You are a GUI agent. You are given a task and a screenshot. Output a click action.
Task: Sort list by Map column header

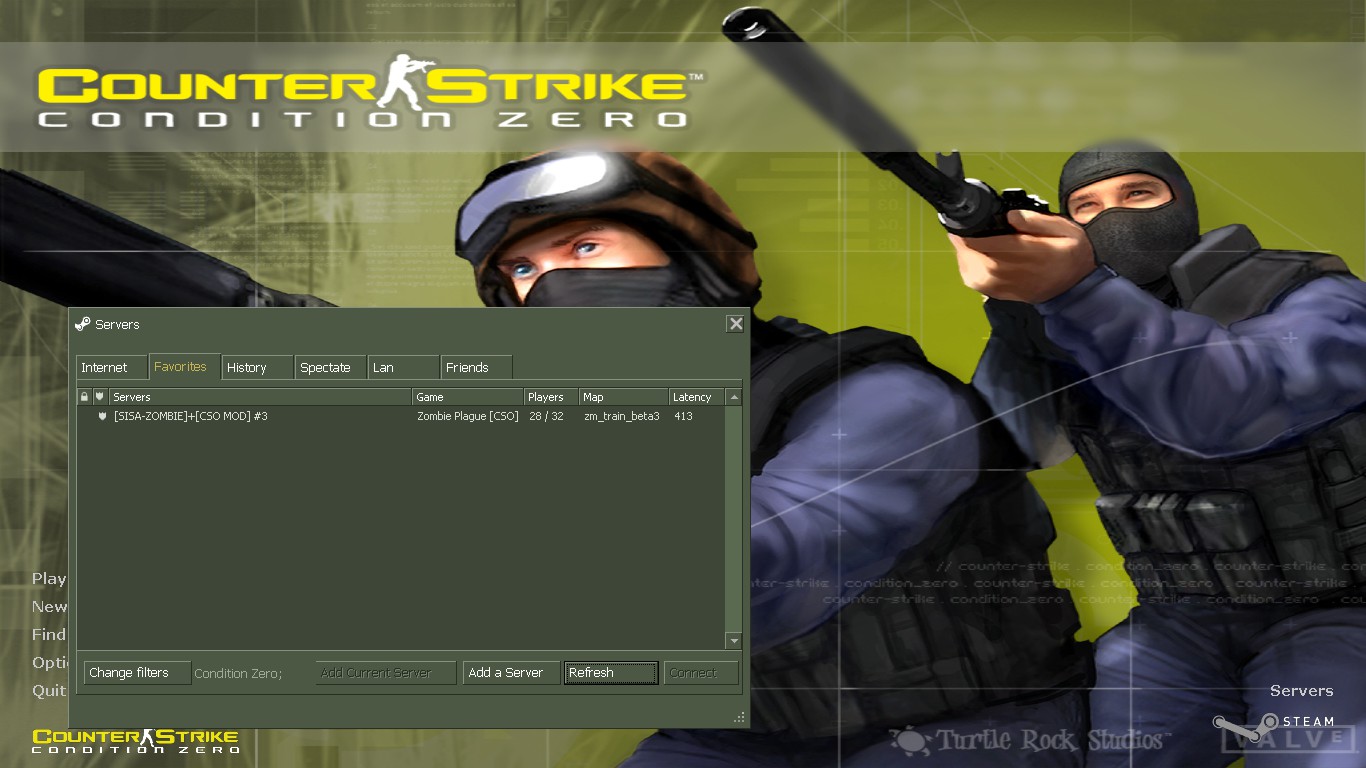tap(623, 397)
